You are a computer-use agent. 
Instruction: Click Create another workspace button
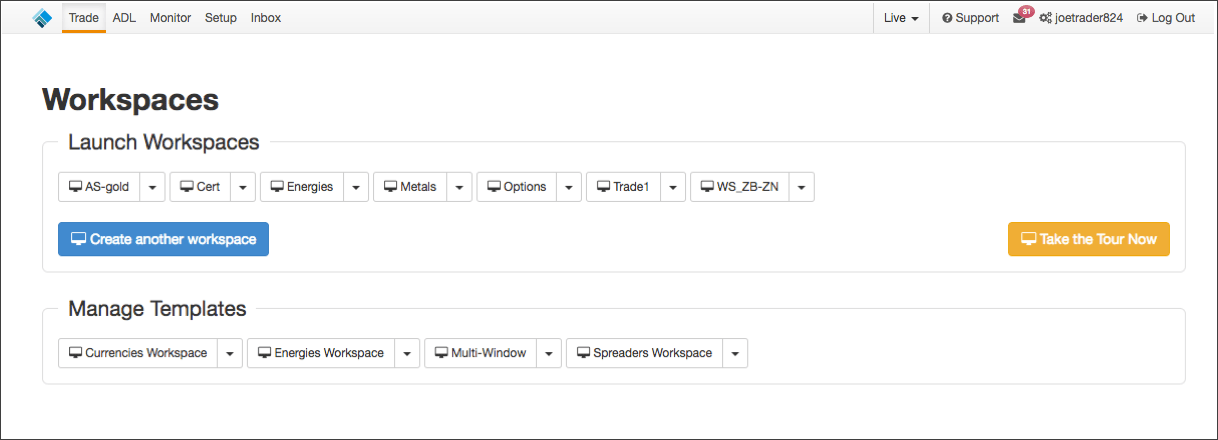click(x=163, y=239)
